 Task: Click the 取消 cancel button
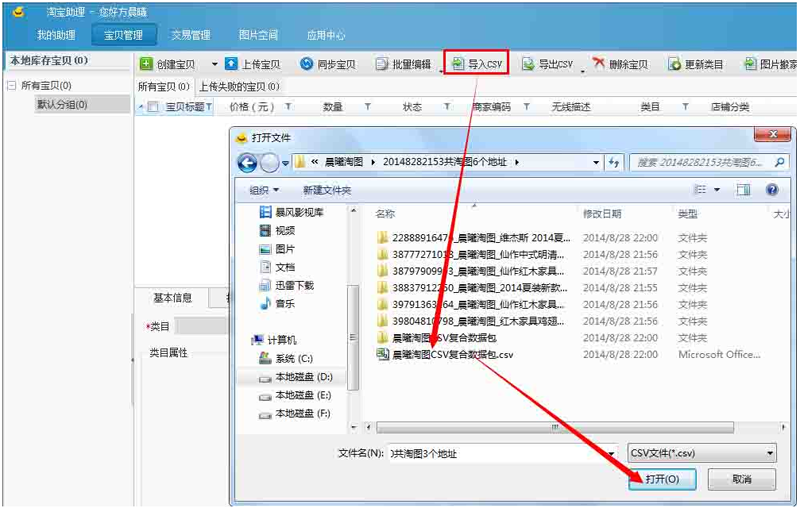pos(742,479)
